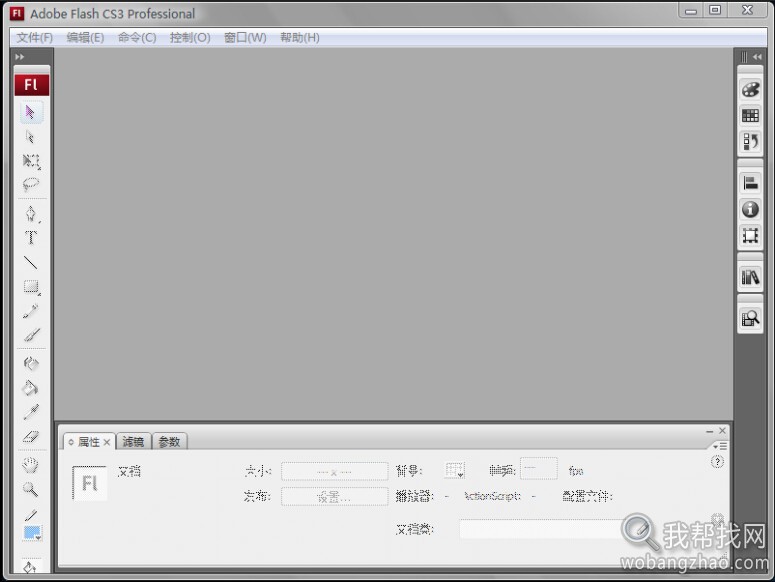Close the 属性 tab

coord(107,442)
